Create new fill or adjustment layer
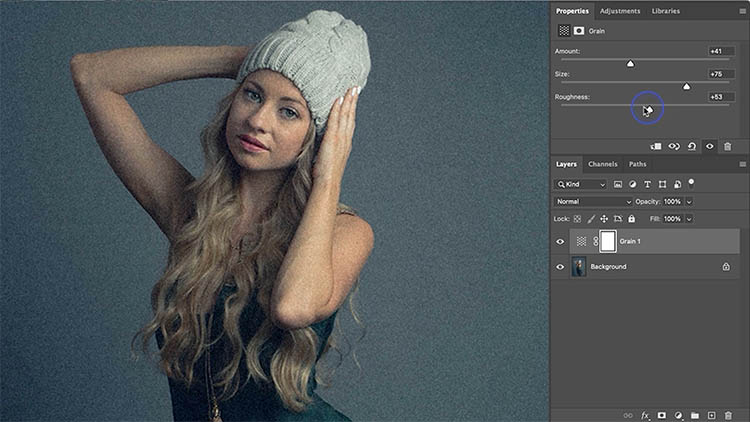This screenshot has width=750, height=422. coord(678,414)
